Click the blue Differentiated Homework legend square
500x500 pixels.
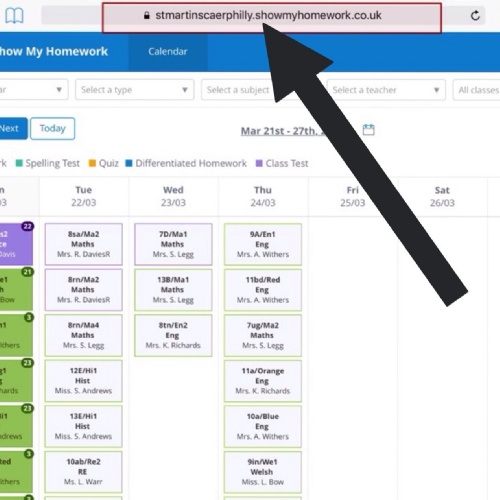click(129, 163)
